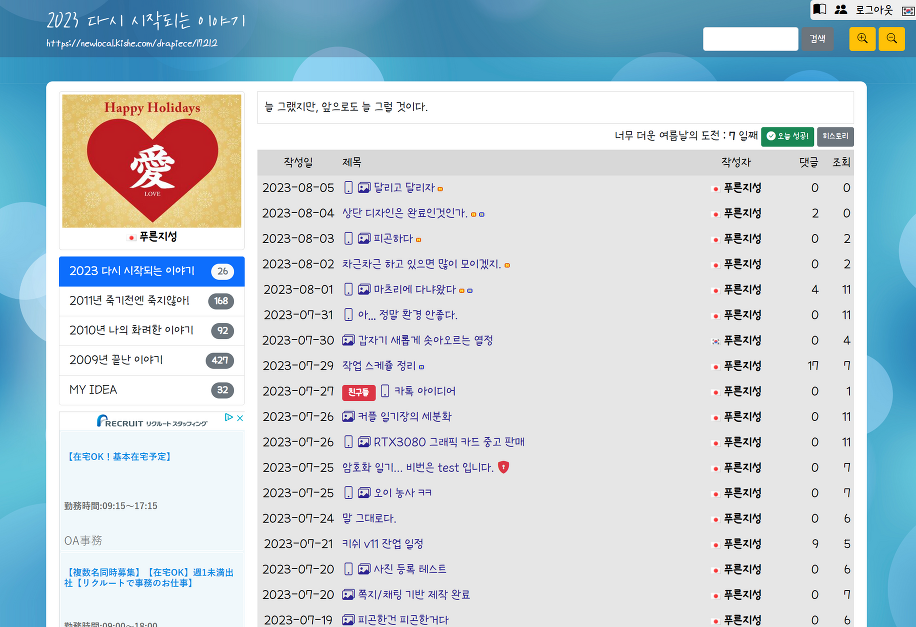The height and width of the screenshot is (627, 916).
Task: Open 2009년 끝난 이야기 category
Action: click(x=116, y=360)
